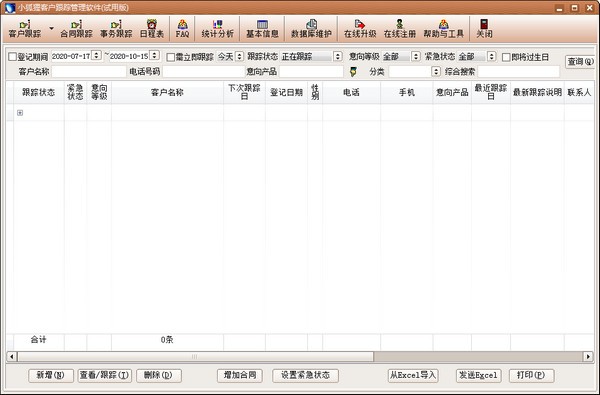Sort by 意向等级 column header
The image size is (600, 395).
pyautogui.click(x=99, y=92)
